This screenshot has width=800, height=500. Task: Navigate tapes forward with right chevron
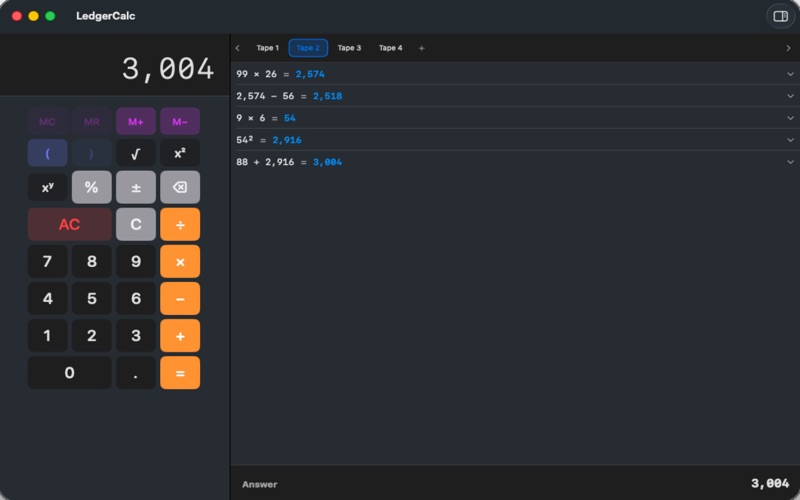click(x=788, y=48)
